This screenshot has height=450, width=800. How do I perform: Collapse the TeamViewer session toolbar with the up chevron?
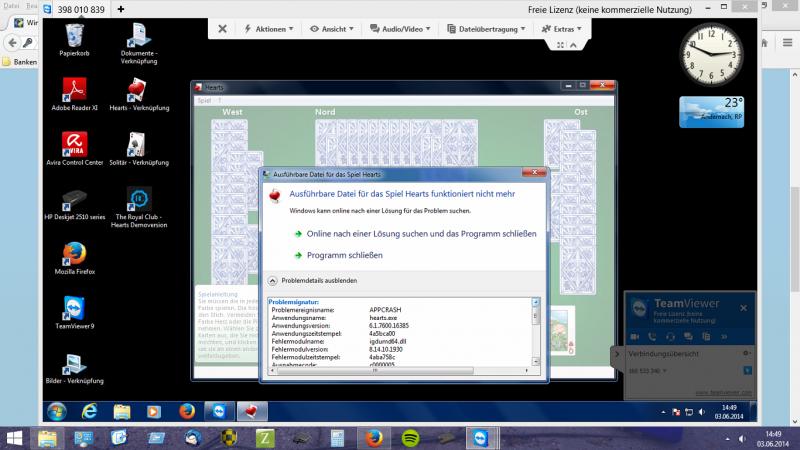pyautogui.click(x=573, y=45)
